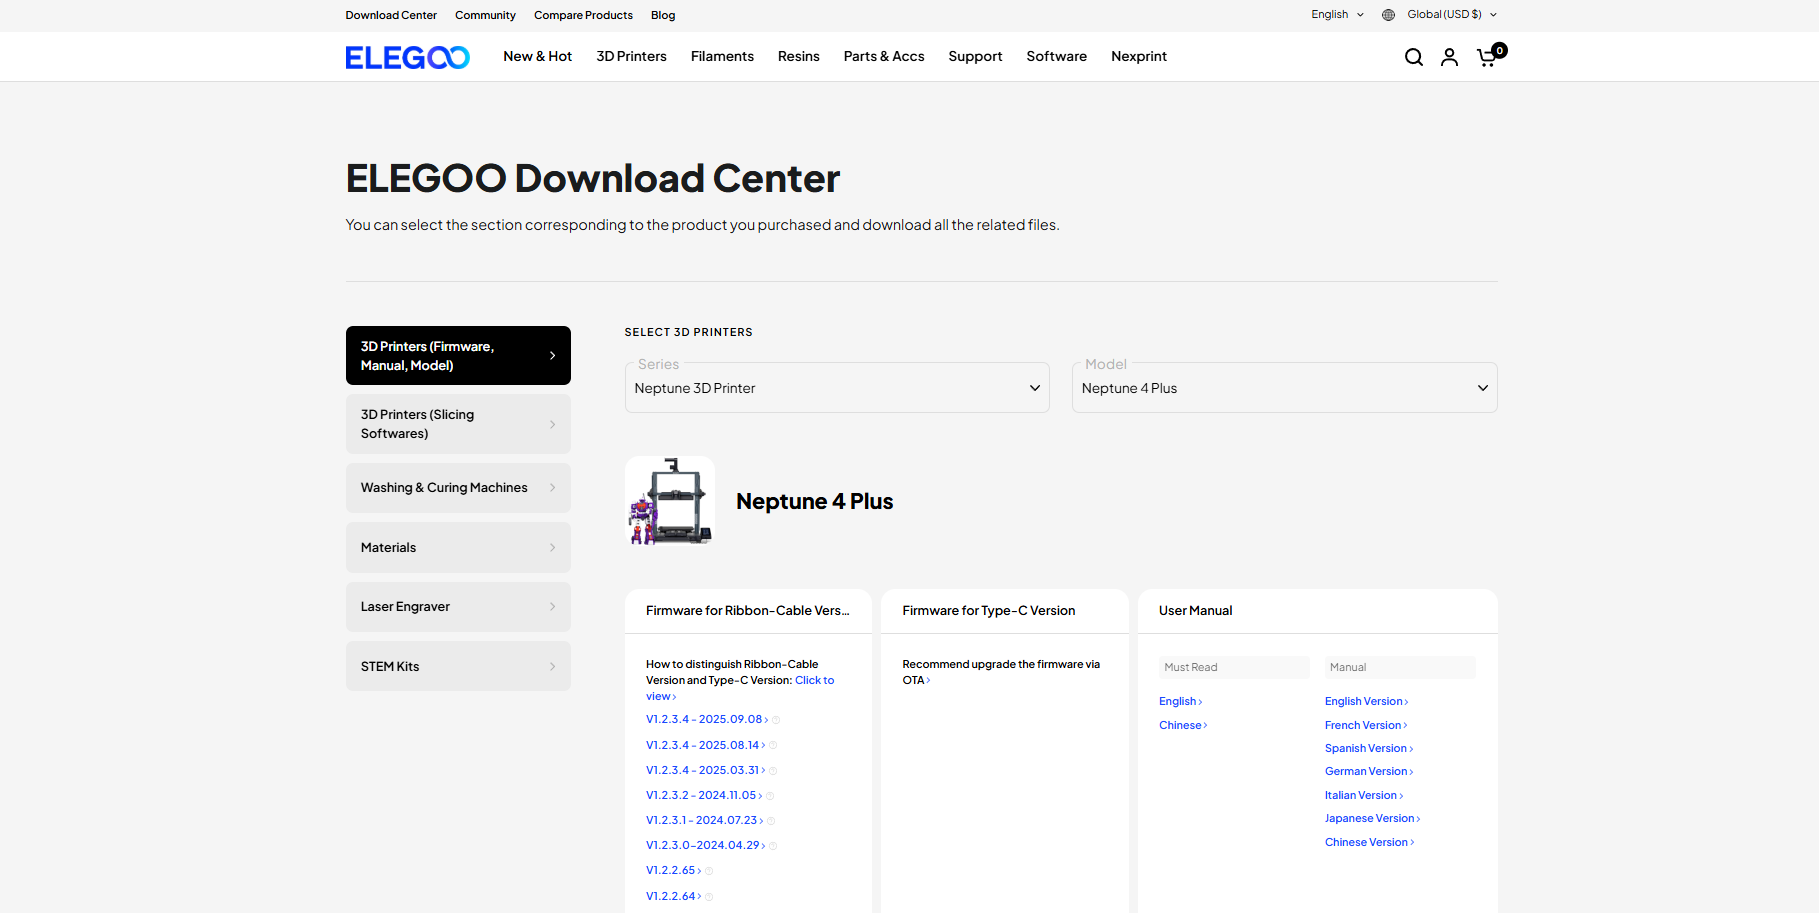The height and width of the screenshot is (913, 1819).
Task: Select 3D Printers (Slicing Softwares) category
Action: pyautogui.click(x=458, y=424)
